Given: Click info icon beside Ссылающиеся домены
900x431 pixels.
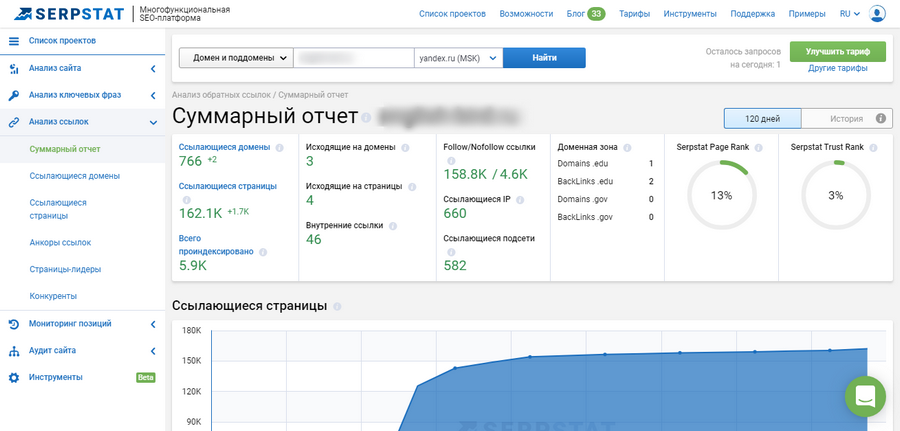Looking at the screenshot, I should pos(280,147).
